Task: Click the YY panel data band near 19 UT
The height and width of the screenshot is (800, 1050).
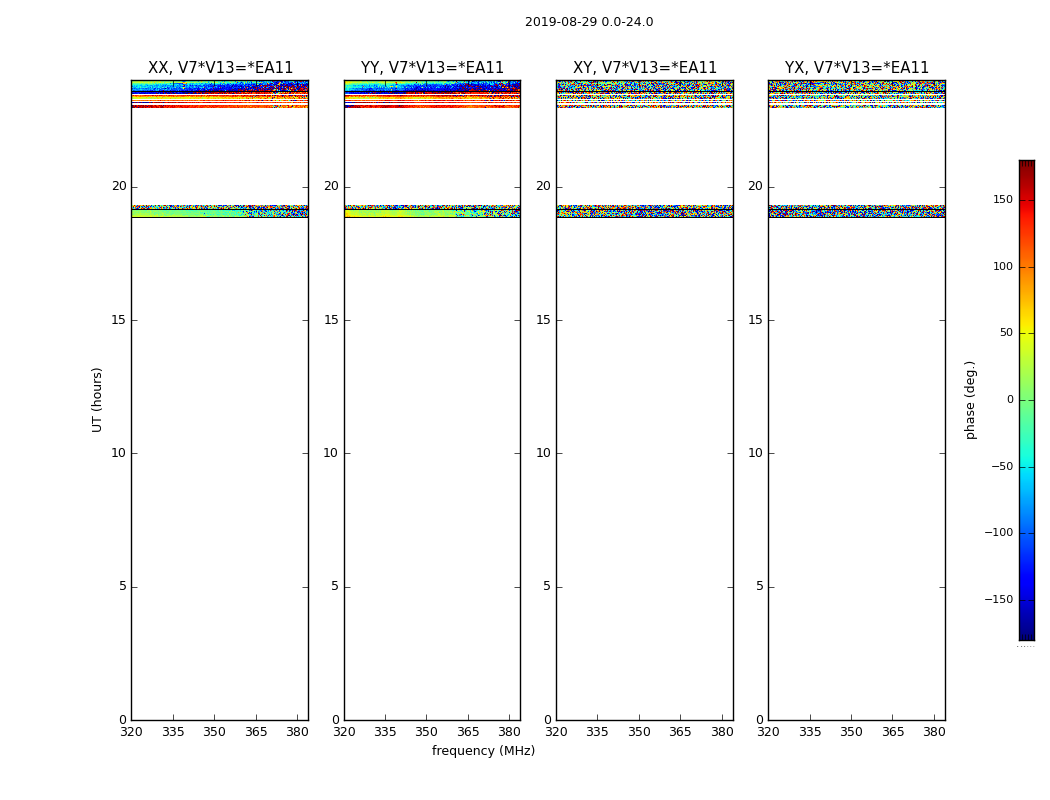Action: (x=433, y=212)
